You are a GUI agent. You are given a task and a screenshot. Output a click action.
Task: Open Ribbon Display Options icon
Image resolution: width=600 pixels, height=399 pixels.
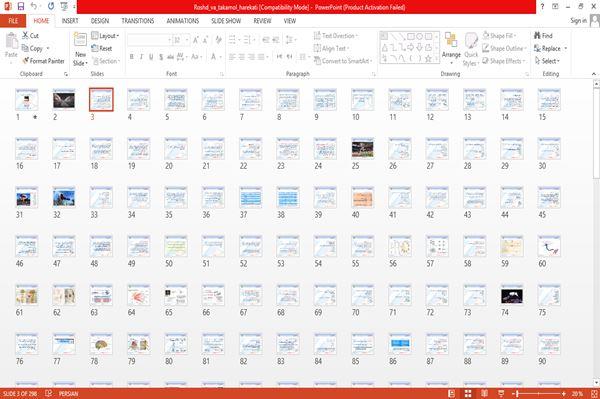555,7
